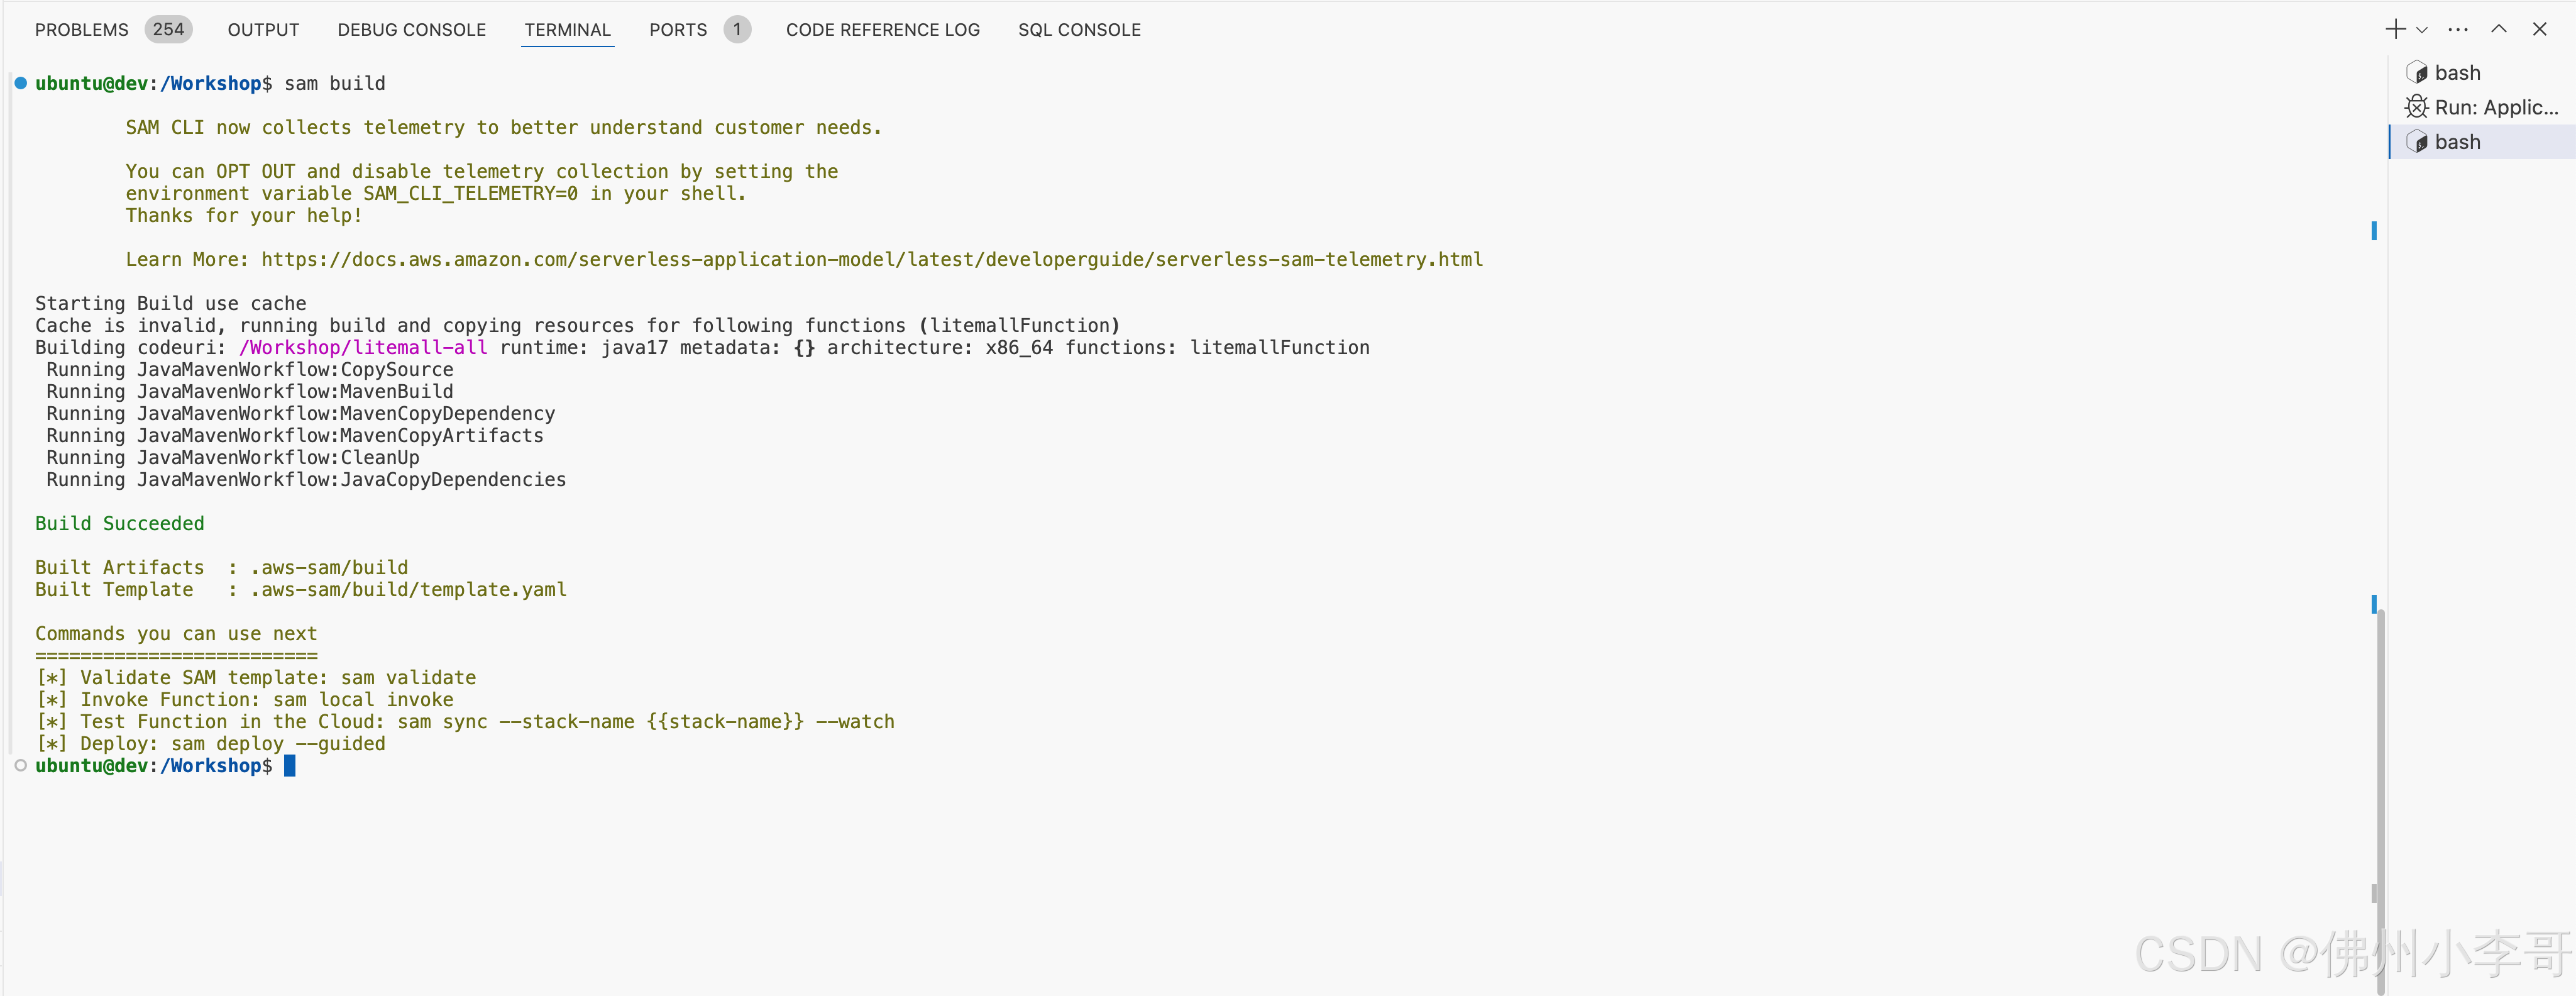Click the debug icon of Run: Applic... terminal

(x=2416, y=107)
